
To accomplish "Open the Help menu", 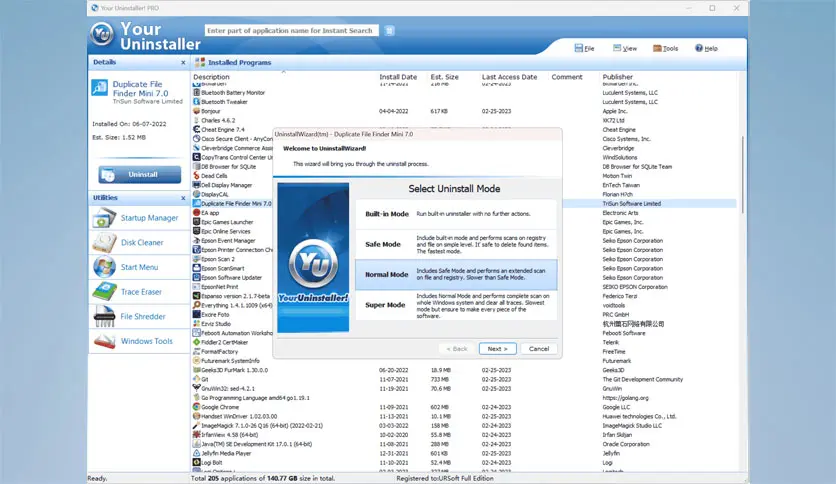I will tap(706, 48).
